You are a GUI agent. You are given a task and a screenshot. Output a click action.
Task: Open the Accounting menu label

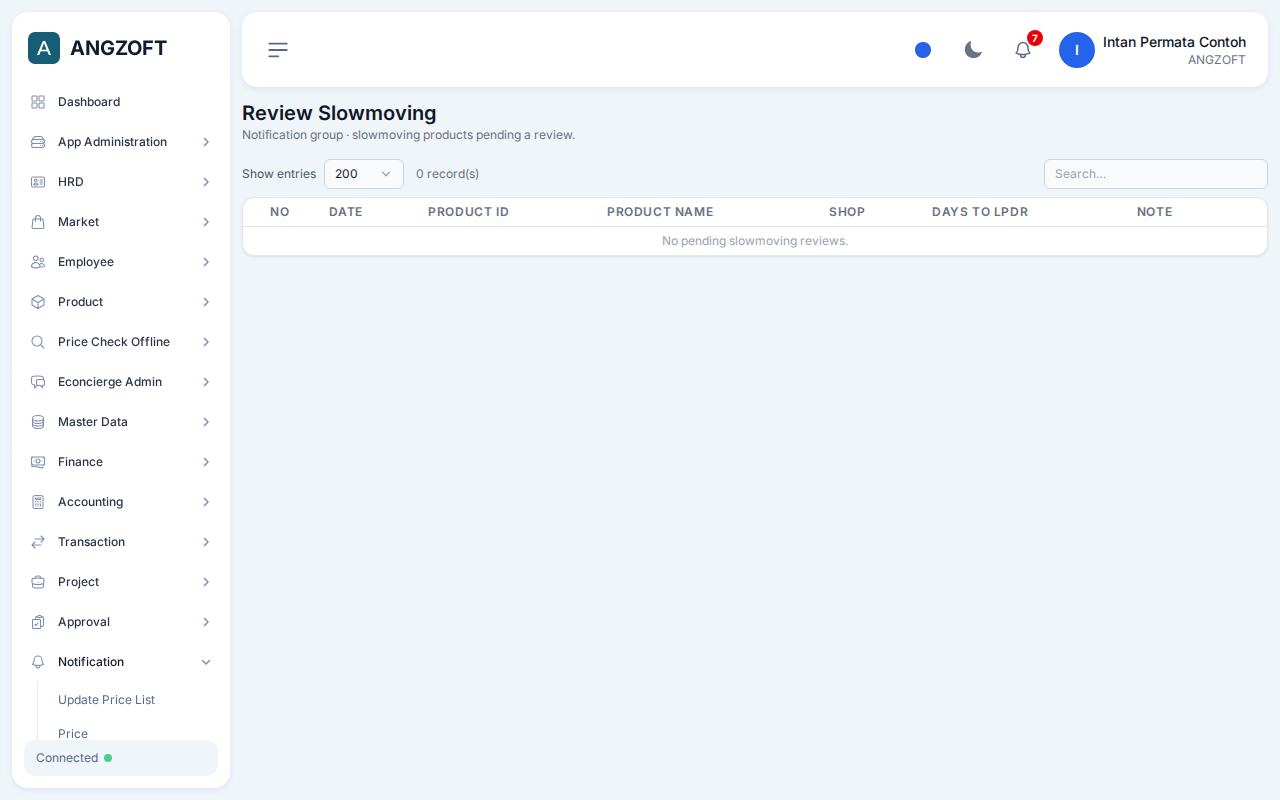click(90, 502)
